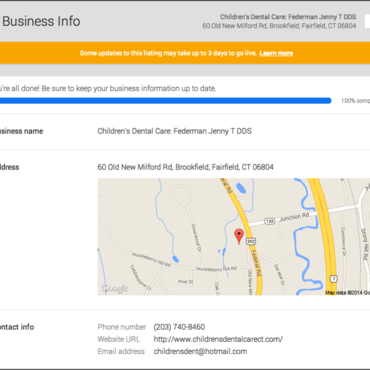Click the childrensdent@hotmail.com email address
Image resolution: width=370 pixels, height=370 pixels.
coord(200,351)
